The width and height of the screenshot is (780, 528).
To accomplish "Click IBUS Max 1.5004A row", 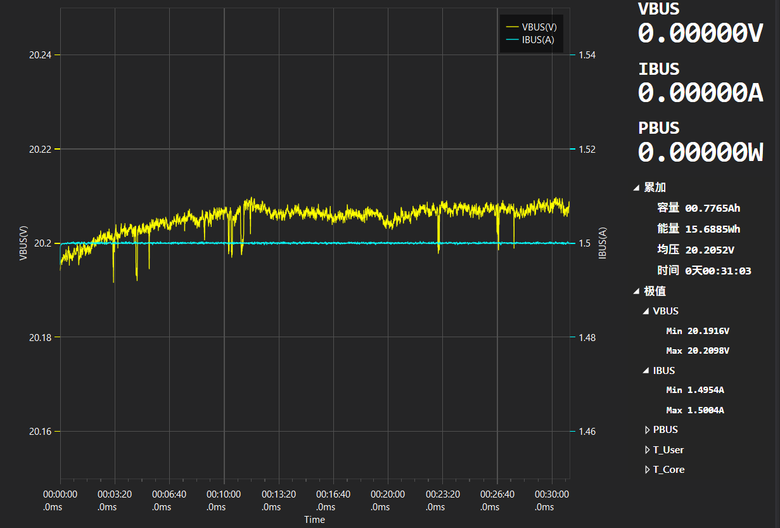I will (x=695, y=411).
